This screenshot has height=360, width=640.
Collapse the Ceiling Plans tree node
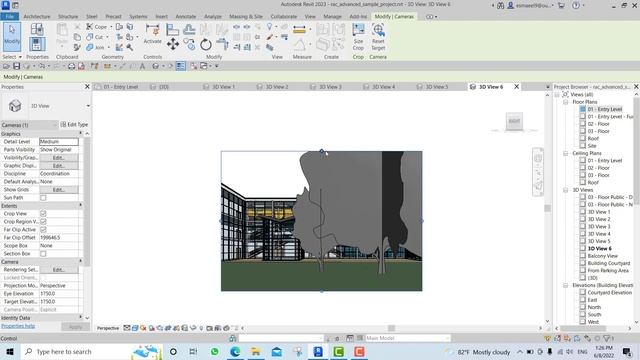[x=565, y=153]
